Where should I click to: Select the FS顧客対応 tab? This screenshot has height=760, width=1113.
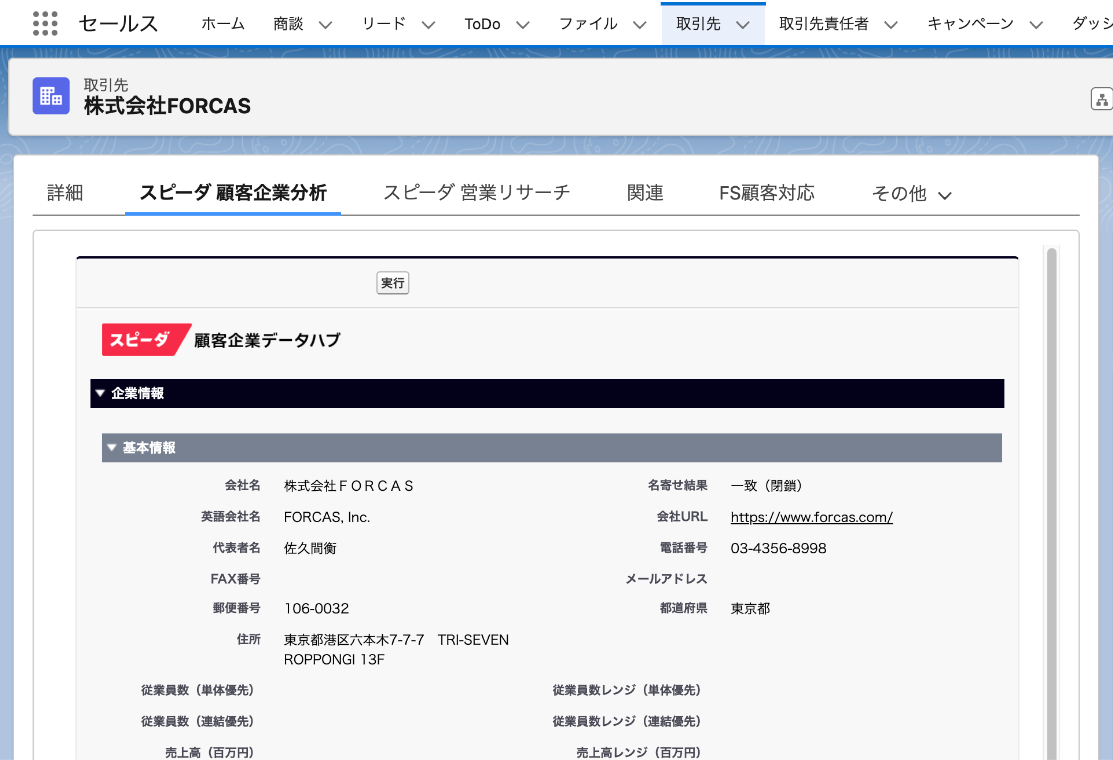(x=767, y=193)
